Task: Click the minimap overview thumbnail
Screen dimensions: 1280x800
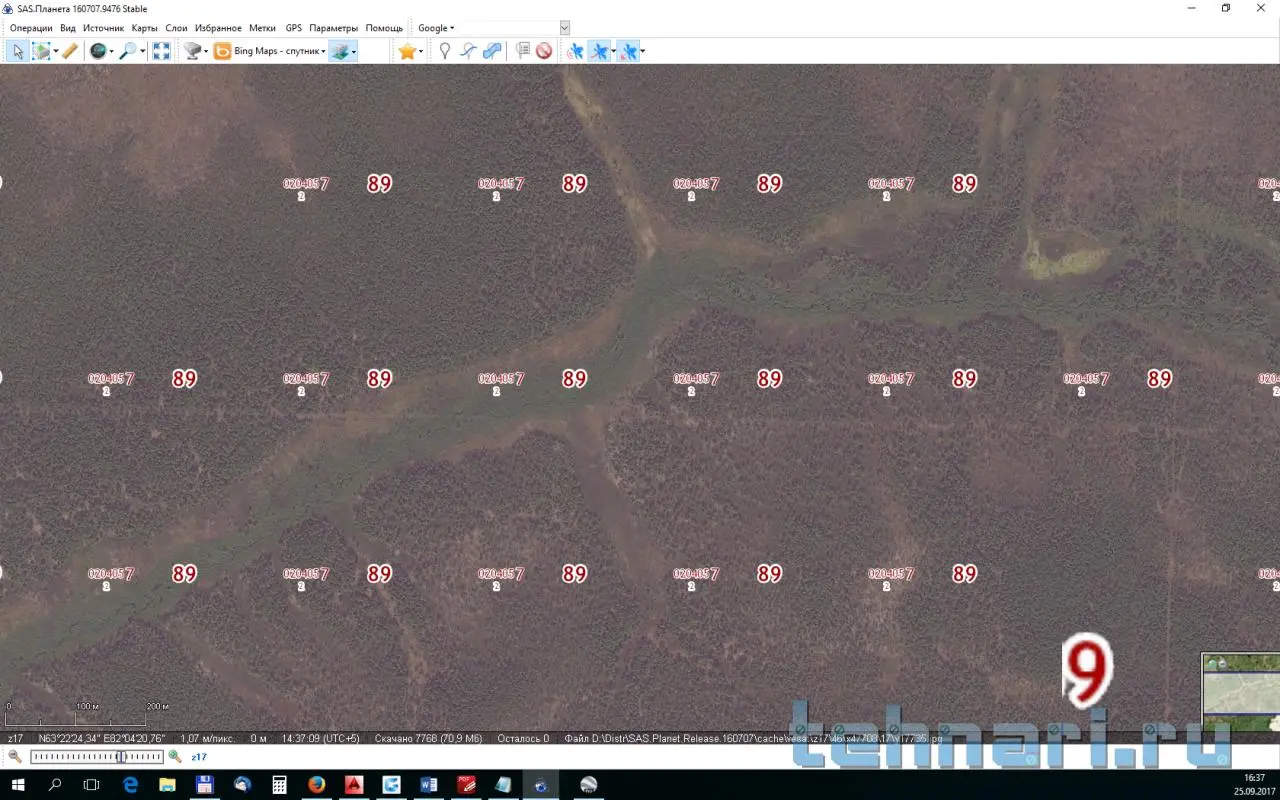Action: tap(1241, 693)
